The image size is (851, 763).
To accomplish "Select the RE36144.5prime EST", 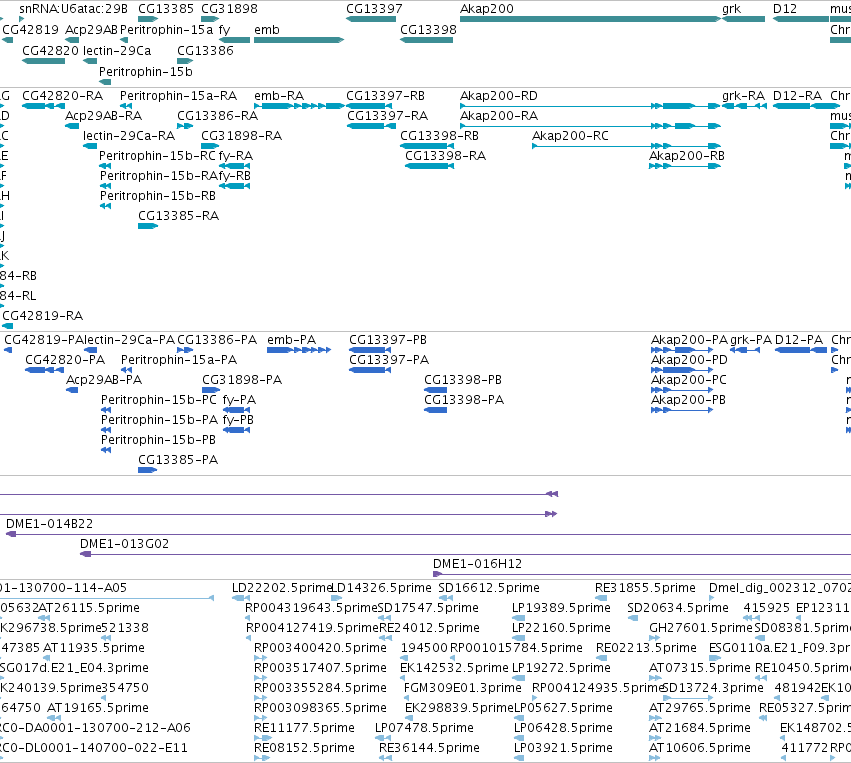I will [385, 758].
